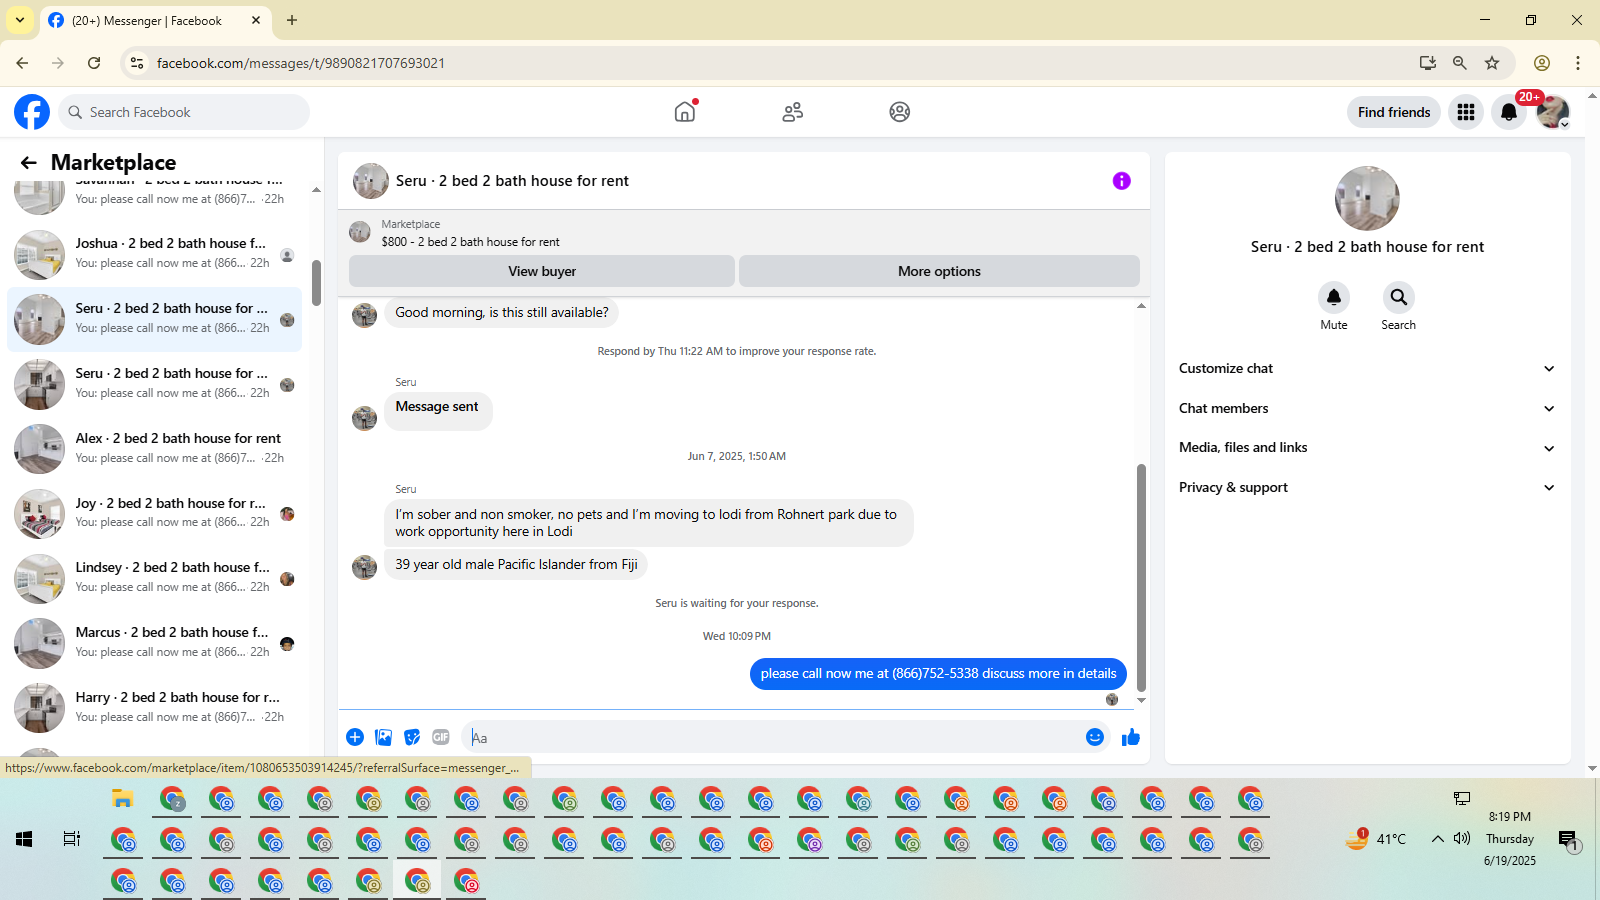The image size is (1600, 900).
Task: Open Task View on the taskbar
Action: point(72,839)
